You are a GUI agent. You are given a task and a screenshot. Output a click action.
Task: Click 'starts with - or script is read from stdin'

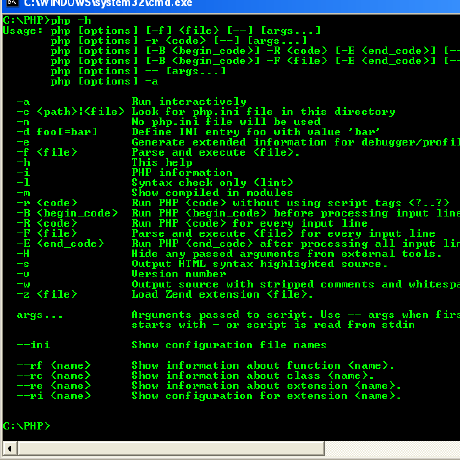273,325
